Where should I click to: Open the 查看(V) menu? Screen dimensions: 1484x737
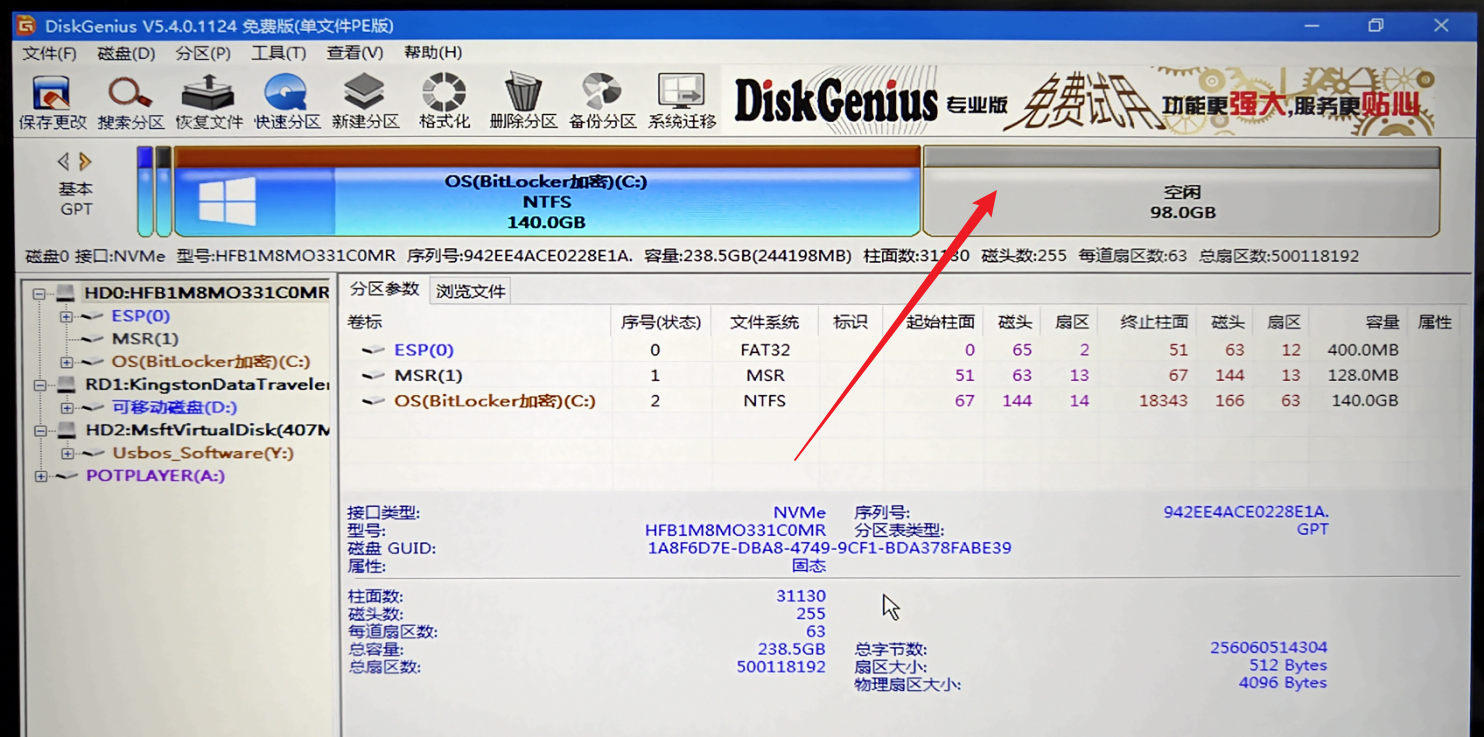click(355, 53)
